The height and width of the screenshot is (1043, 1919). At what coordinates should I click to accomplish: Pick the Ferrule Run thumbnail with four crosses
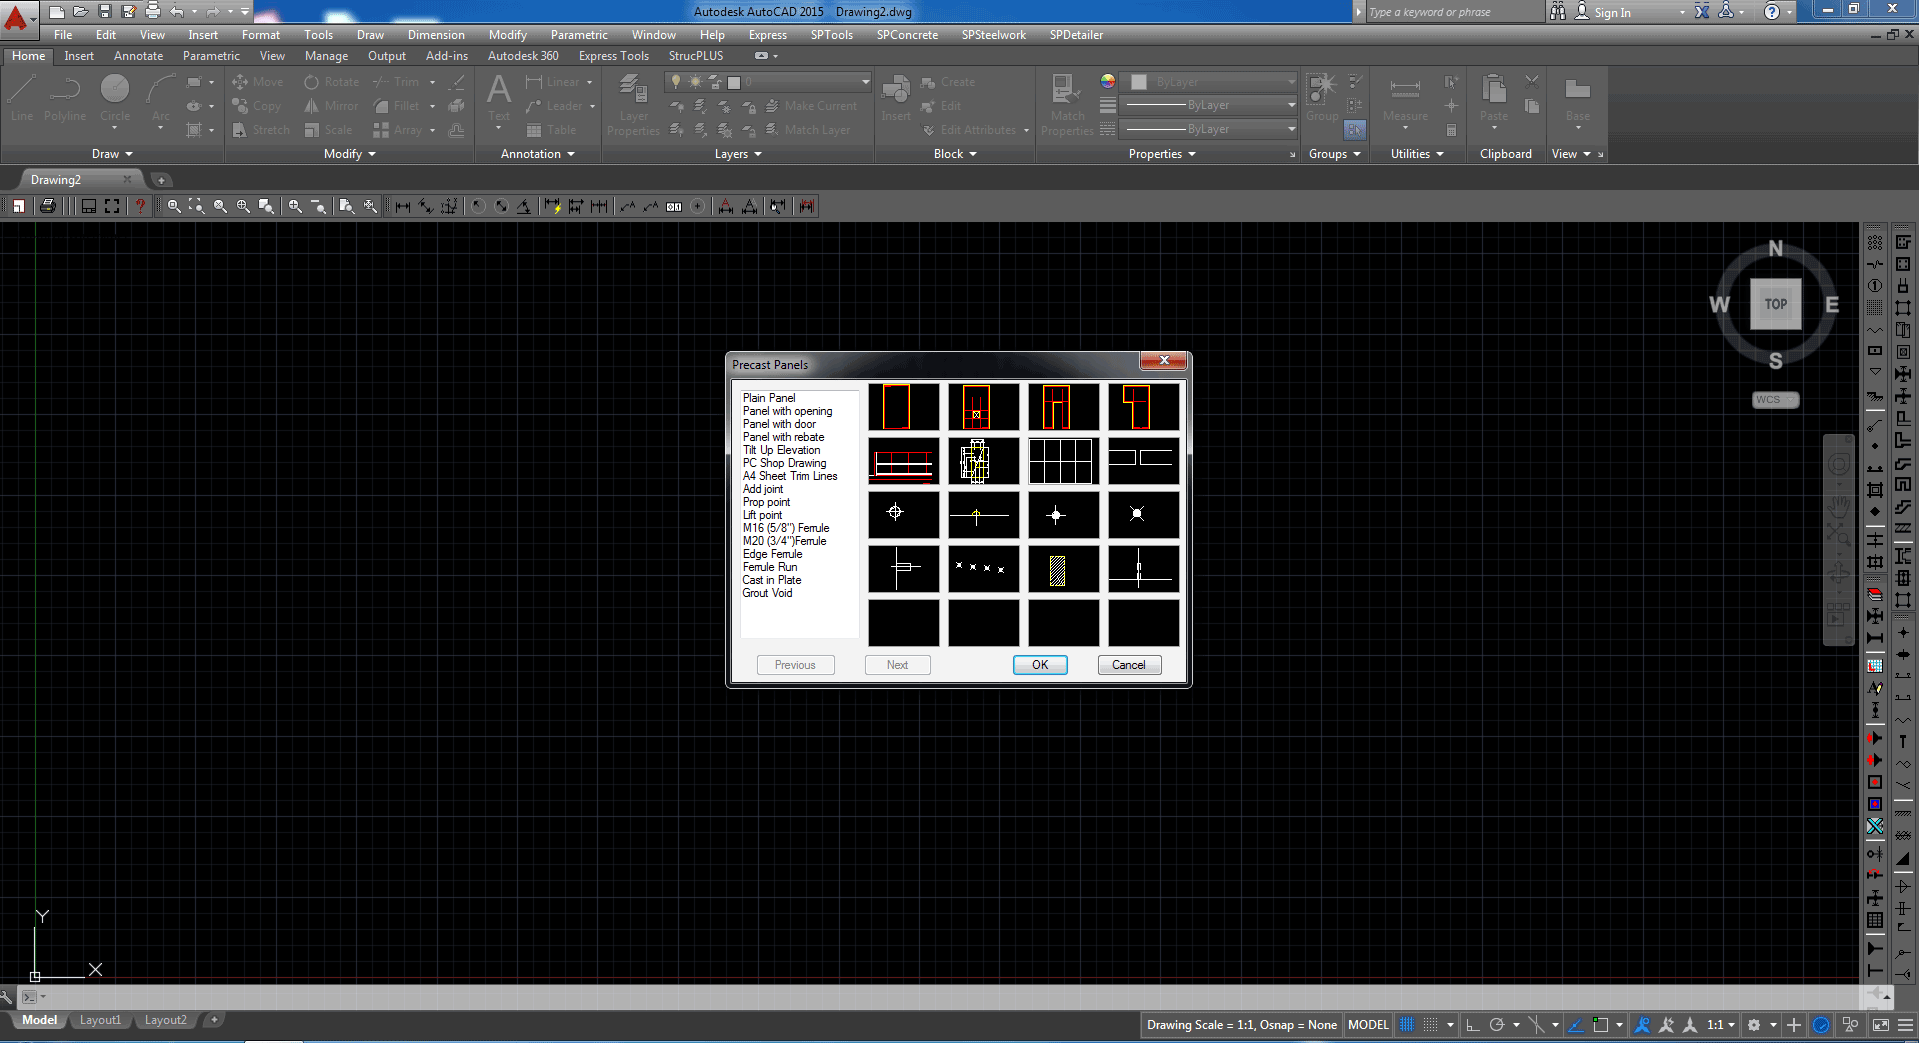[983, 569]
